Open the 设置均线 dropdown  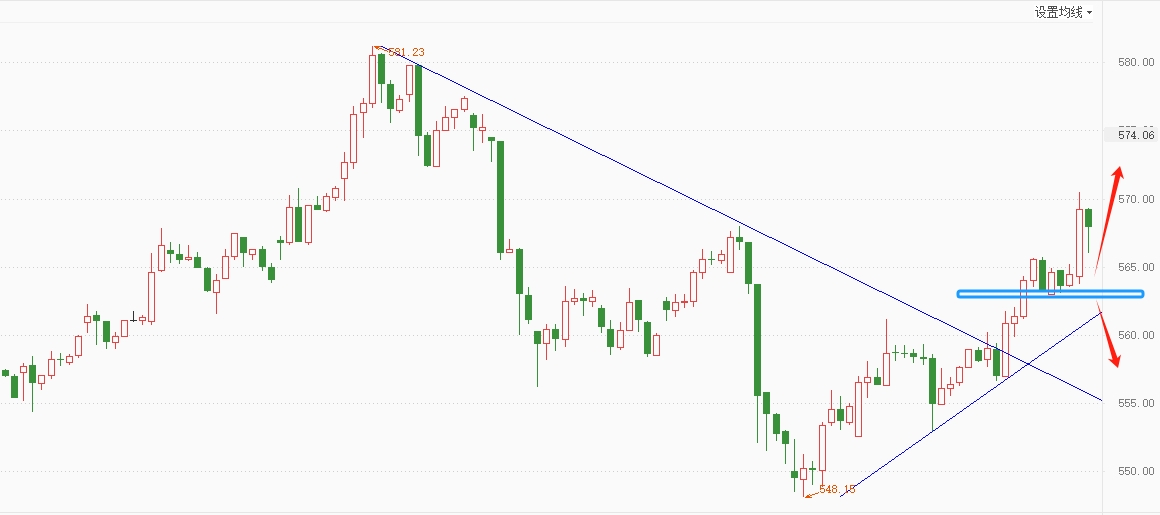tap(1063, 13)
